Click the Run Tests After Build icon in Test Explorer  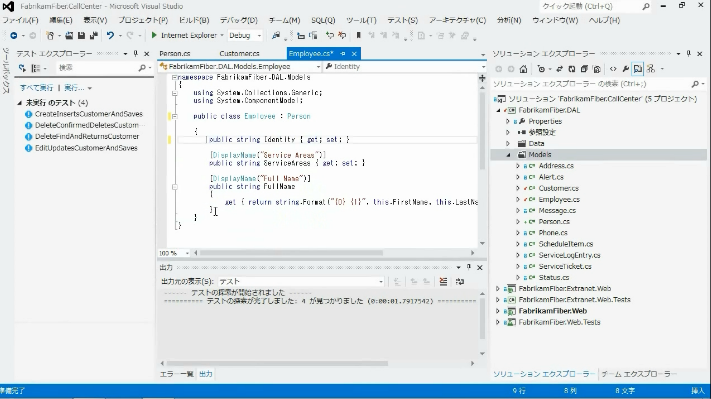coord(22,68)
